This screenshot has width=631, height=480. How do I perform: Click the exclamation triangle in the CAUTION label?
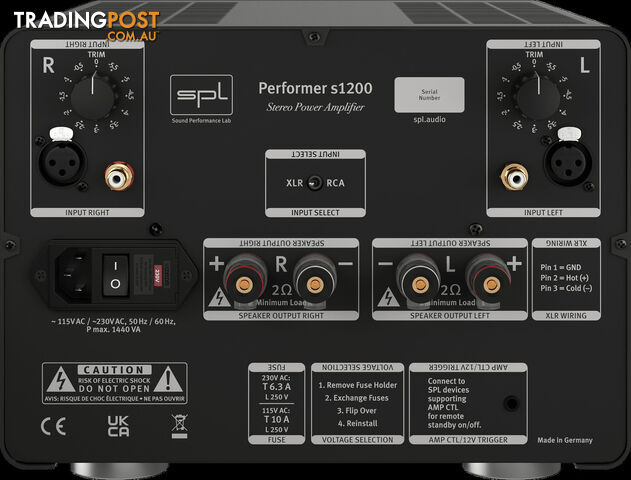coord(168,379)
